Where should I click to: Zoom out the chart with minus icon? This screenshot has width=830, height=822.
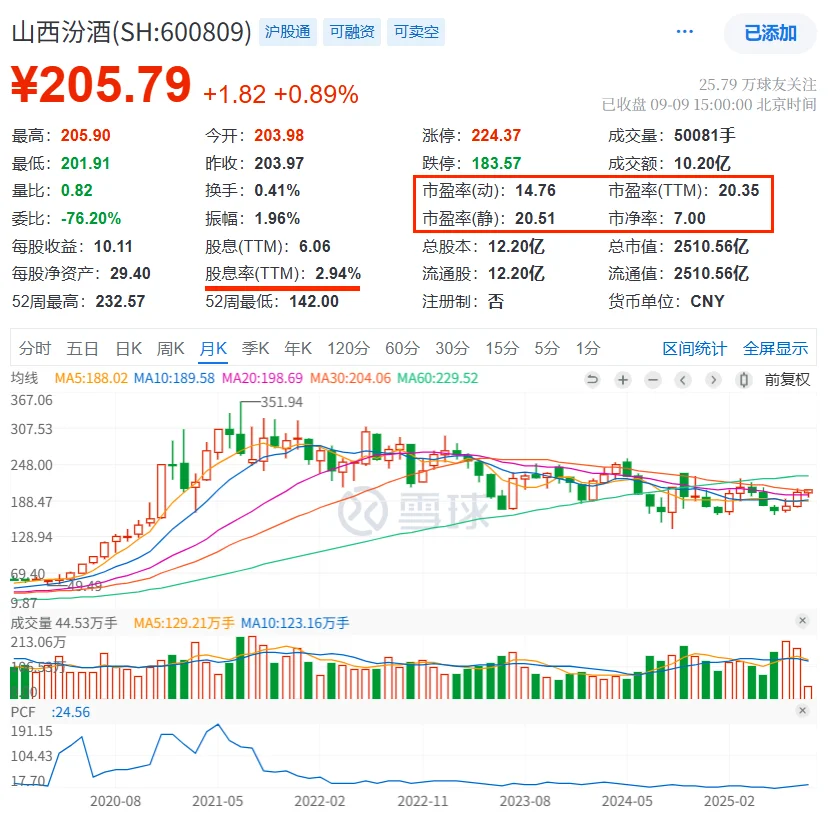[x=653, y=380]
